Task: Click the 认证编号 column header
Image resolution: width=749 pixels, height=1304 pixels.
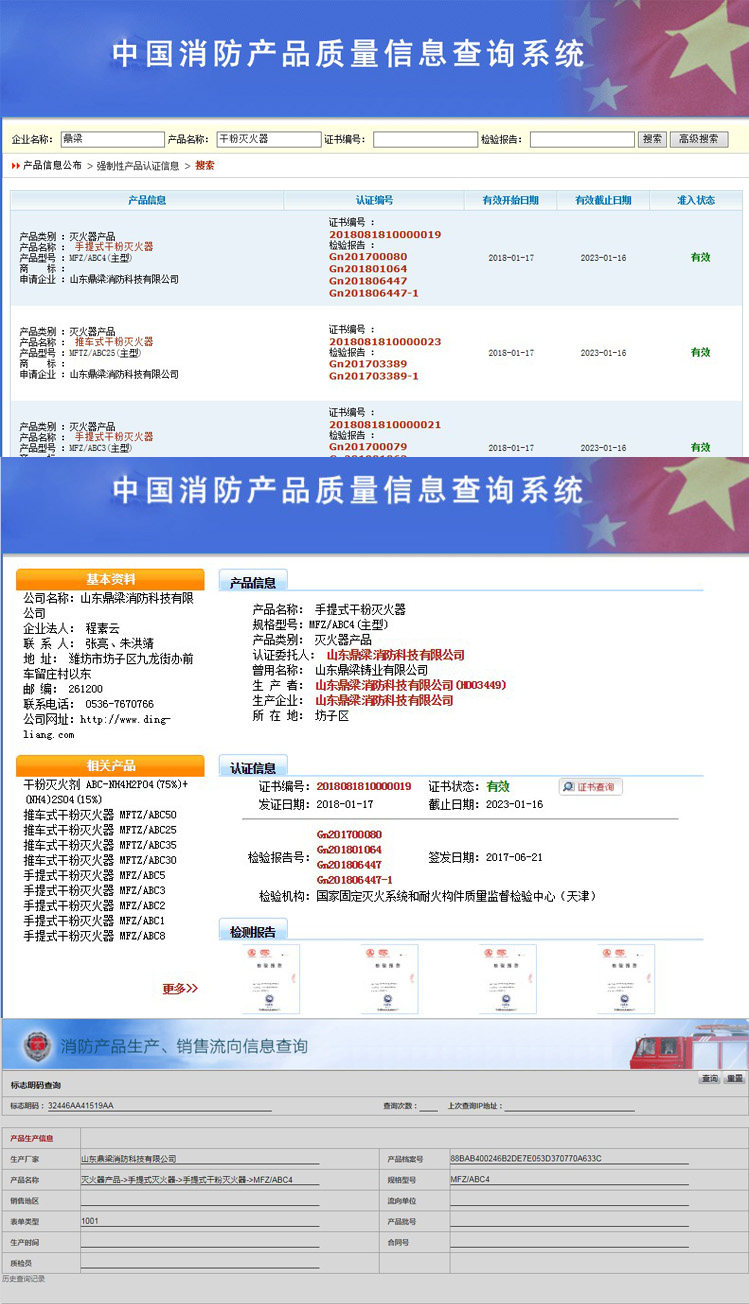Action: click(x=374, y=201)
